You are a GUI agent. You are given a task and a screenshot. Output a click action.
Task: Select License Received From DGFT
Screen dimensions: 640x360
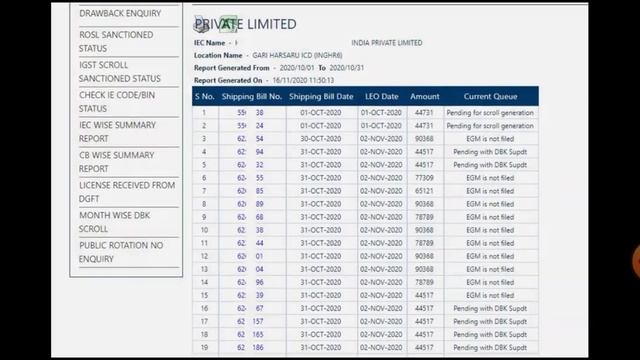[127, 192]
